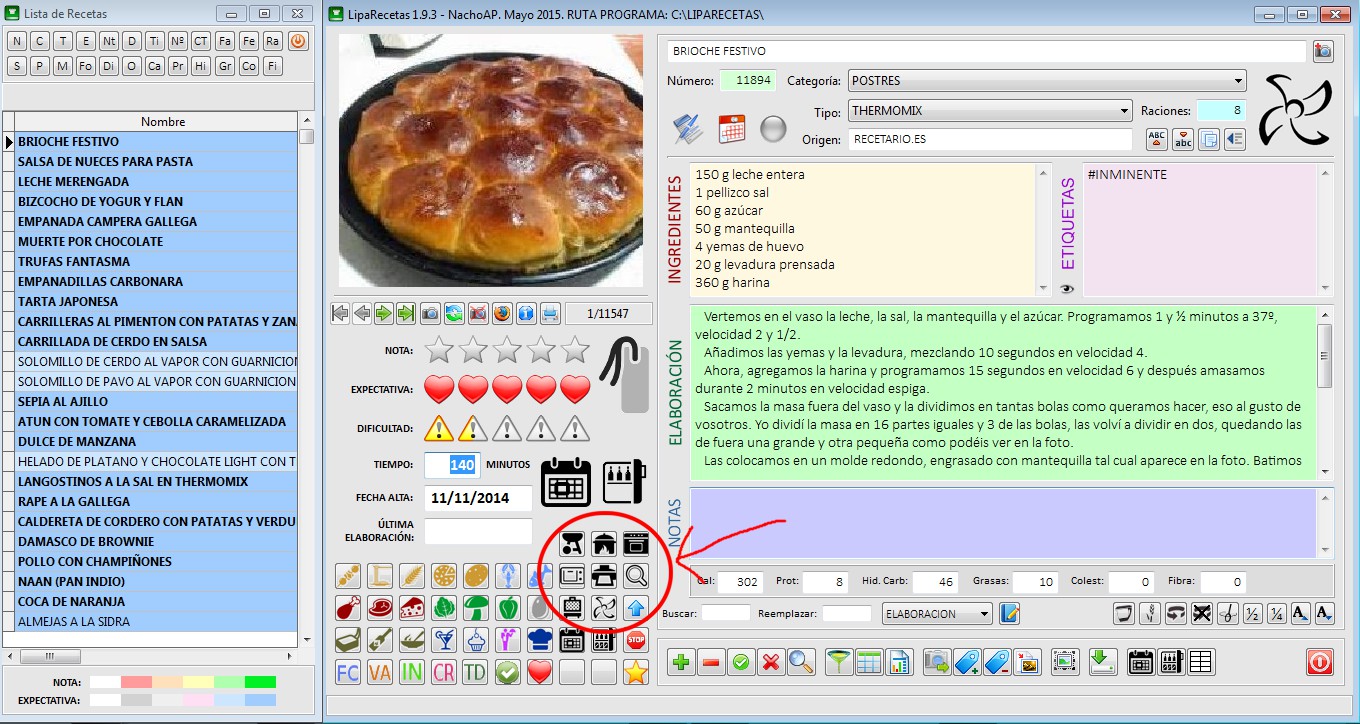Click the mushroom ingredient icon

476,608
